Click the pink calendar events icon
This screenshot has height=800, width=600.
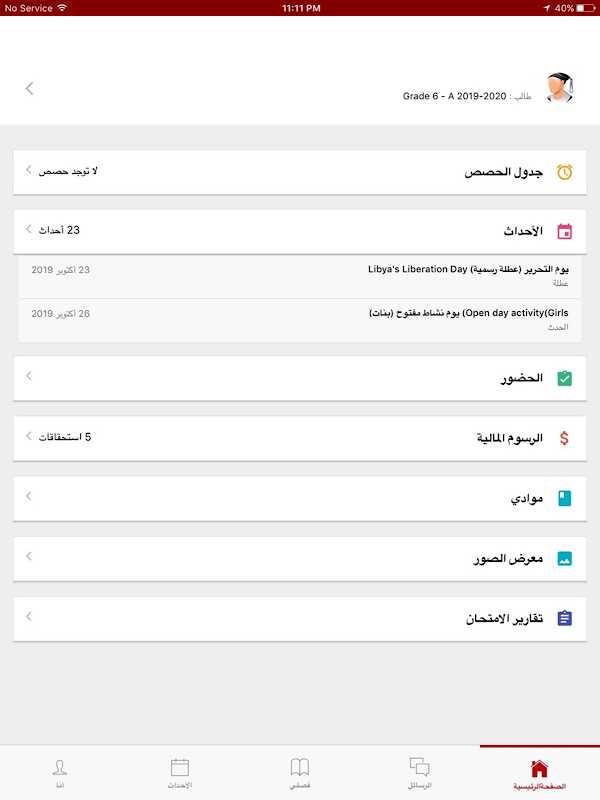point(565,231)
